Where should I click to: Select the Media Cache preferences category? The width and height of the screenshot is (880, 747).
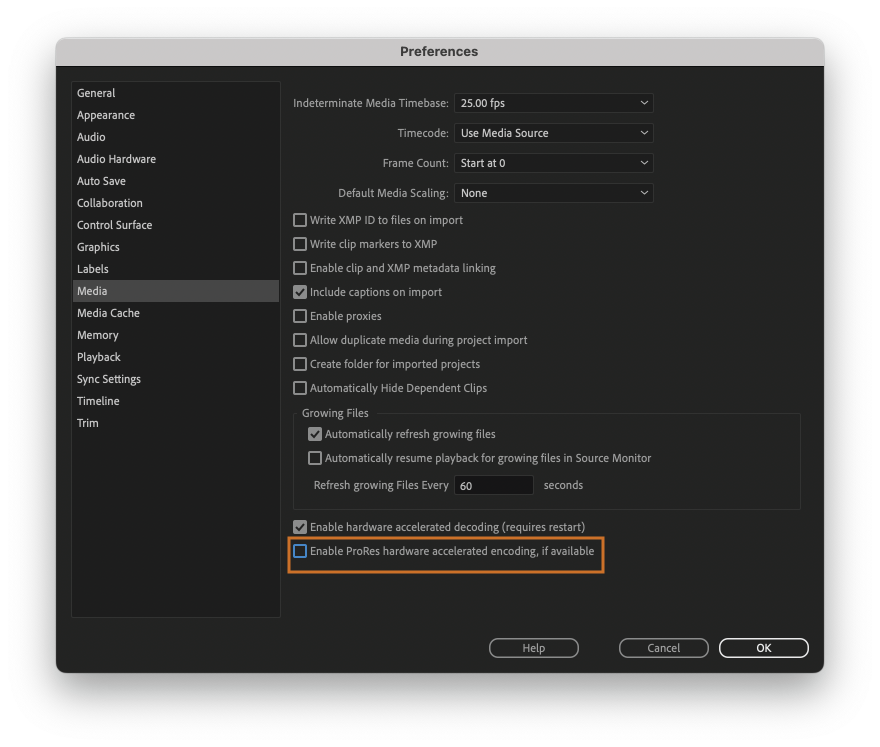pyautogui.click(x=108, y=313)
